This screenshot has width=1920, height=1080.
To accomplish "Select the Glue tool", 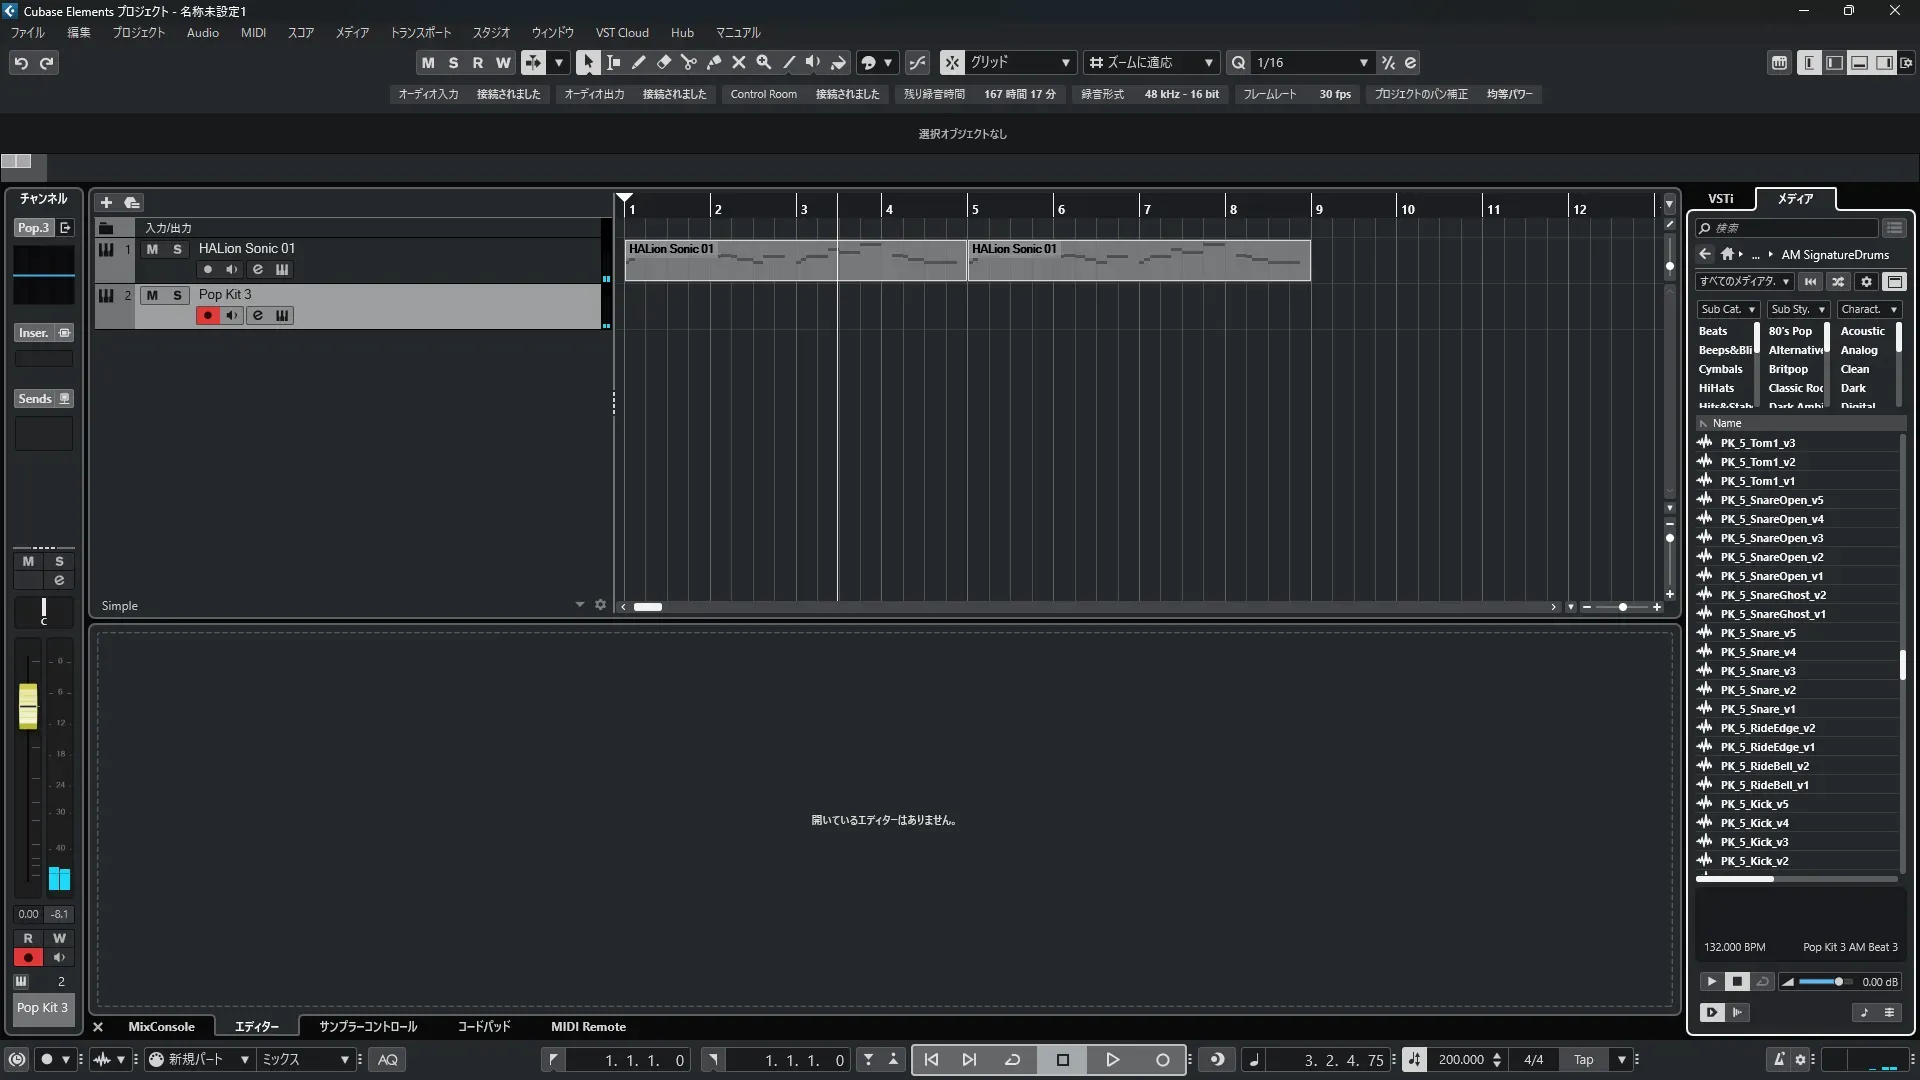I will tap(714, 62).
